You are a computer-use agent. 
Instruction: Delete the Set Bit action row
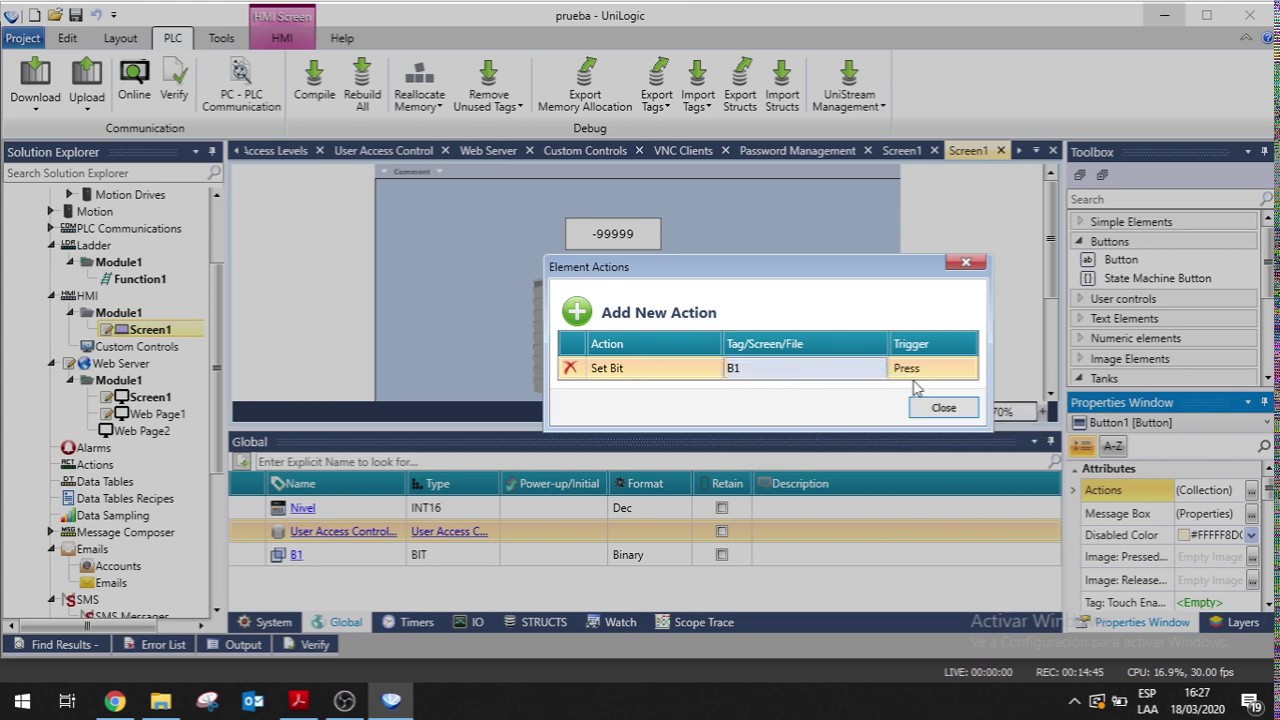pos(570,368)
